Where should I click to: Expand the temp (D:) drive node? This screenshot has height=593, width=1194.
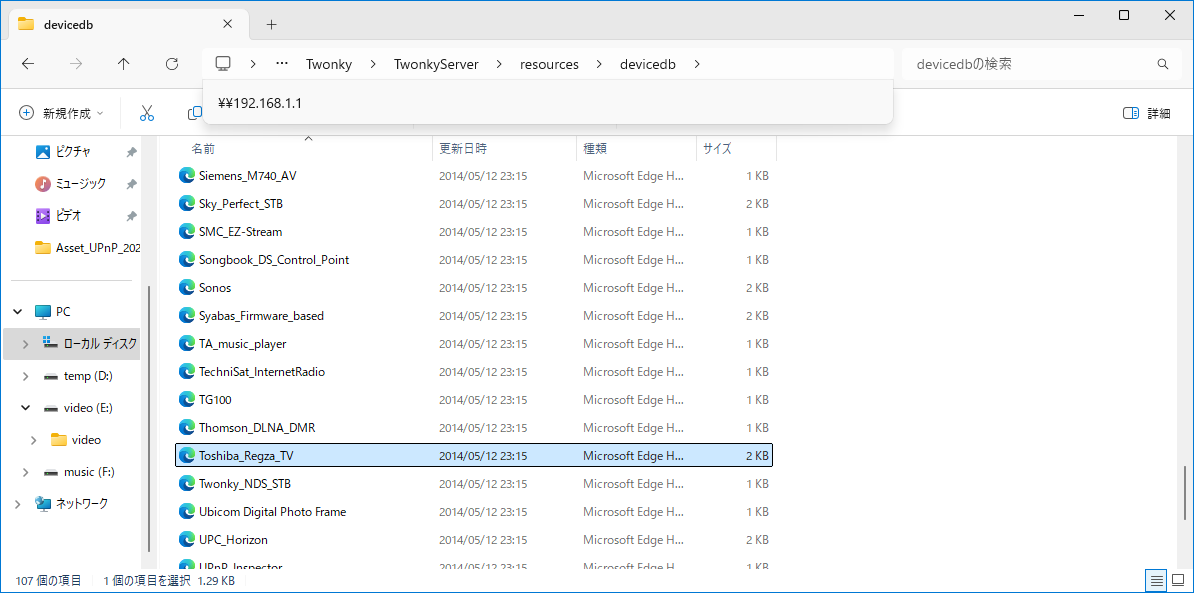26,376
